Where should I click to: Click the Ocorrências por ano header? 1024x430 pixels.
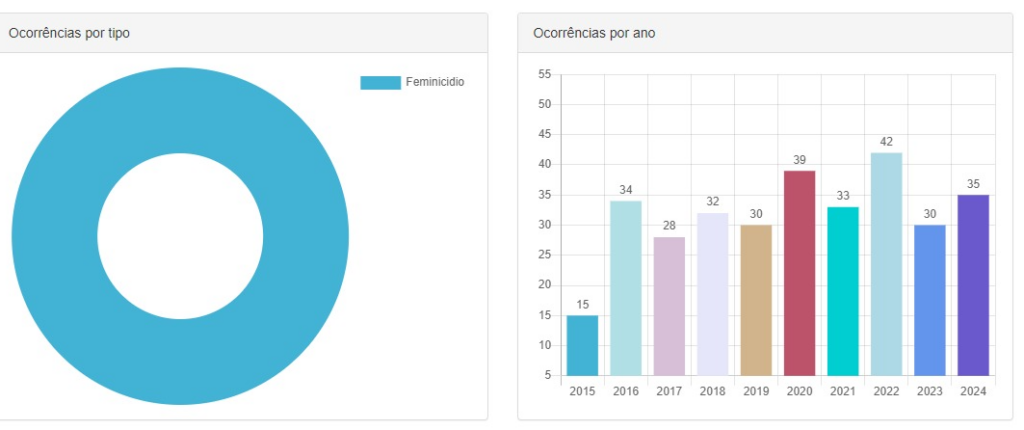coord(594,33)
